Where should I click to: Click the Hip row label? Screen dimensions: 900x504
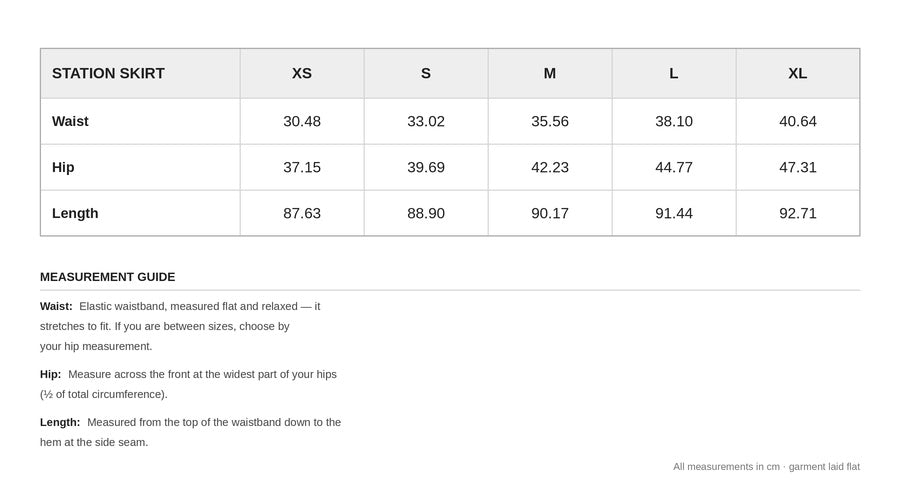point(63,167)
